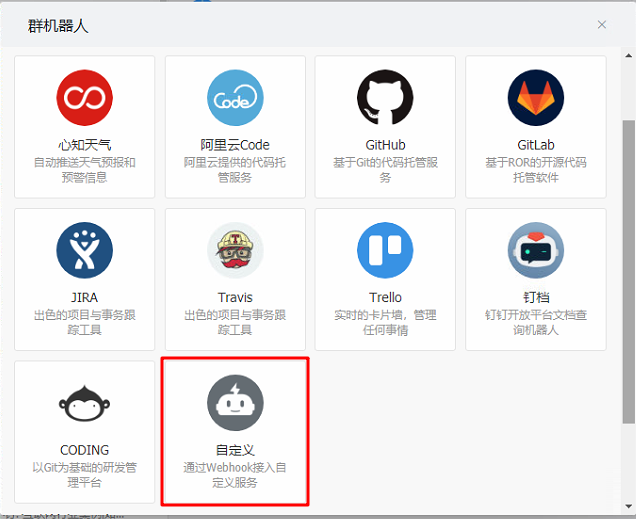Click the JIRA card title
The image size is (636, 519).
point(84,298)
